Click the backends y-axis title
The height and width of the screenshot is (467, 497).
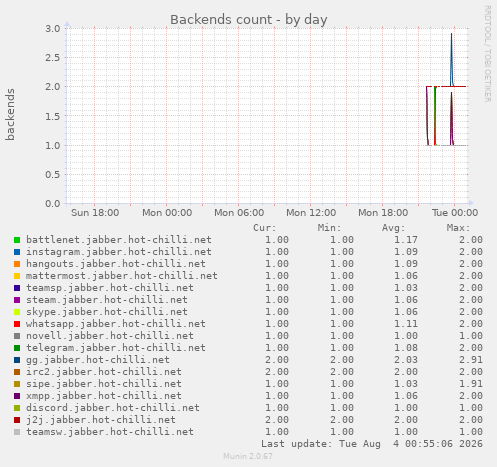pos(10,115)
